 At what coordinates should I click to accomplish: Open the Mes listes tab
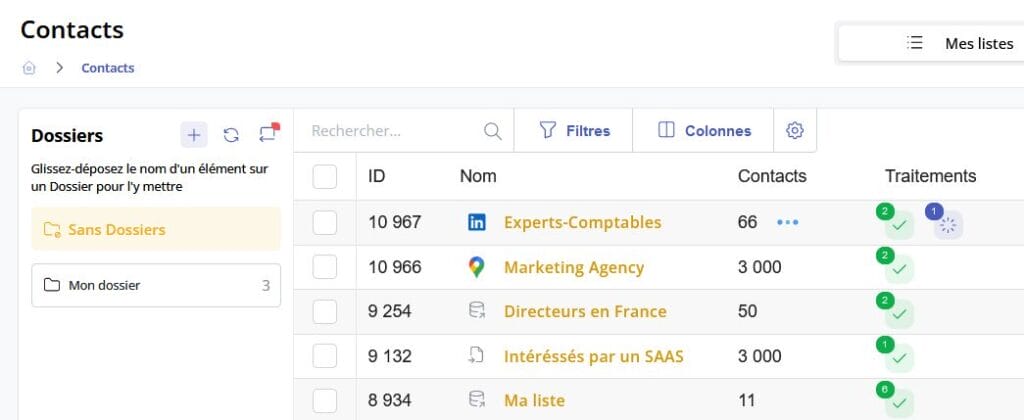click(959, 44)
